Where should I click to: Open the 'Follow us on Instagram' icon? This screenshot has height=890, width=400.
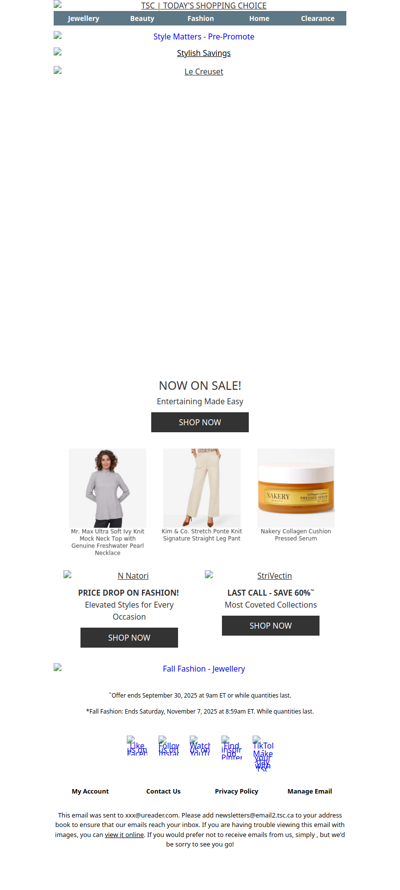point(169,745)
